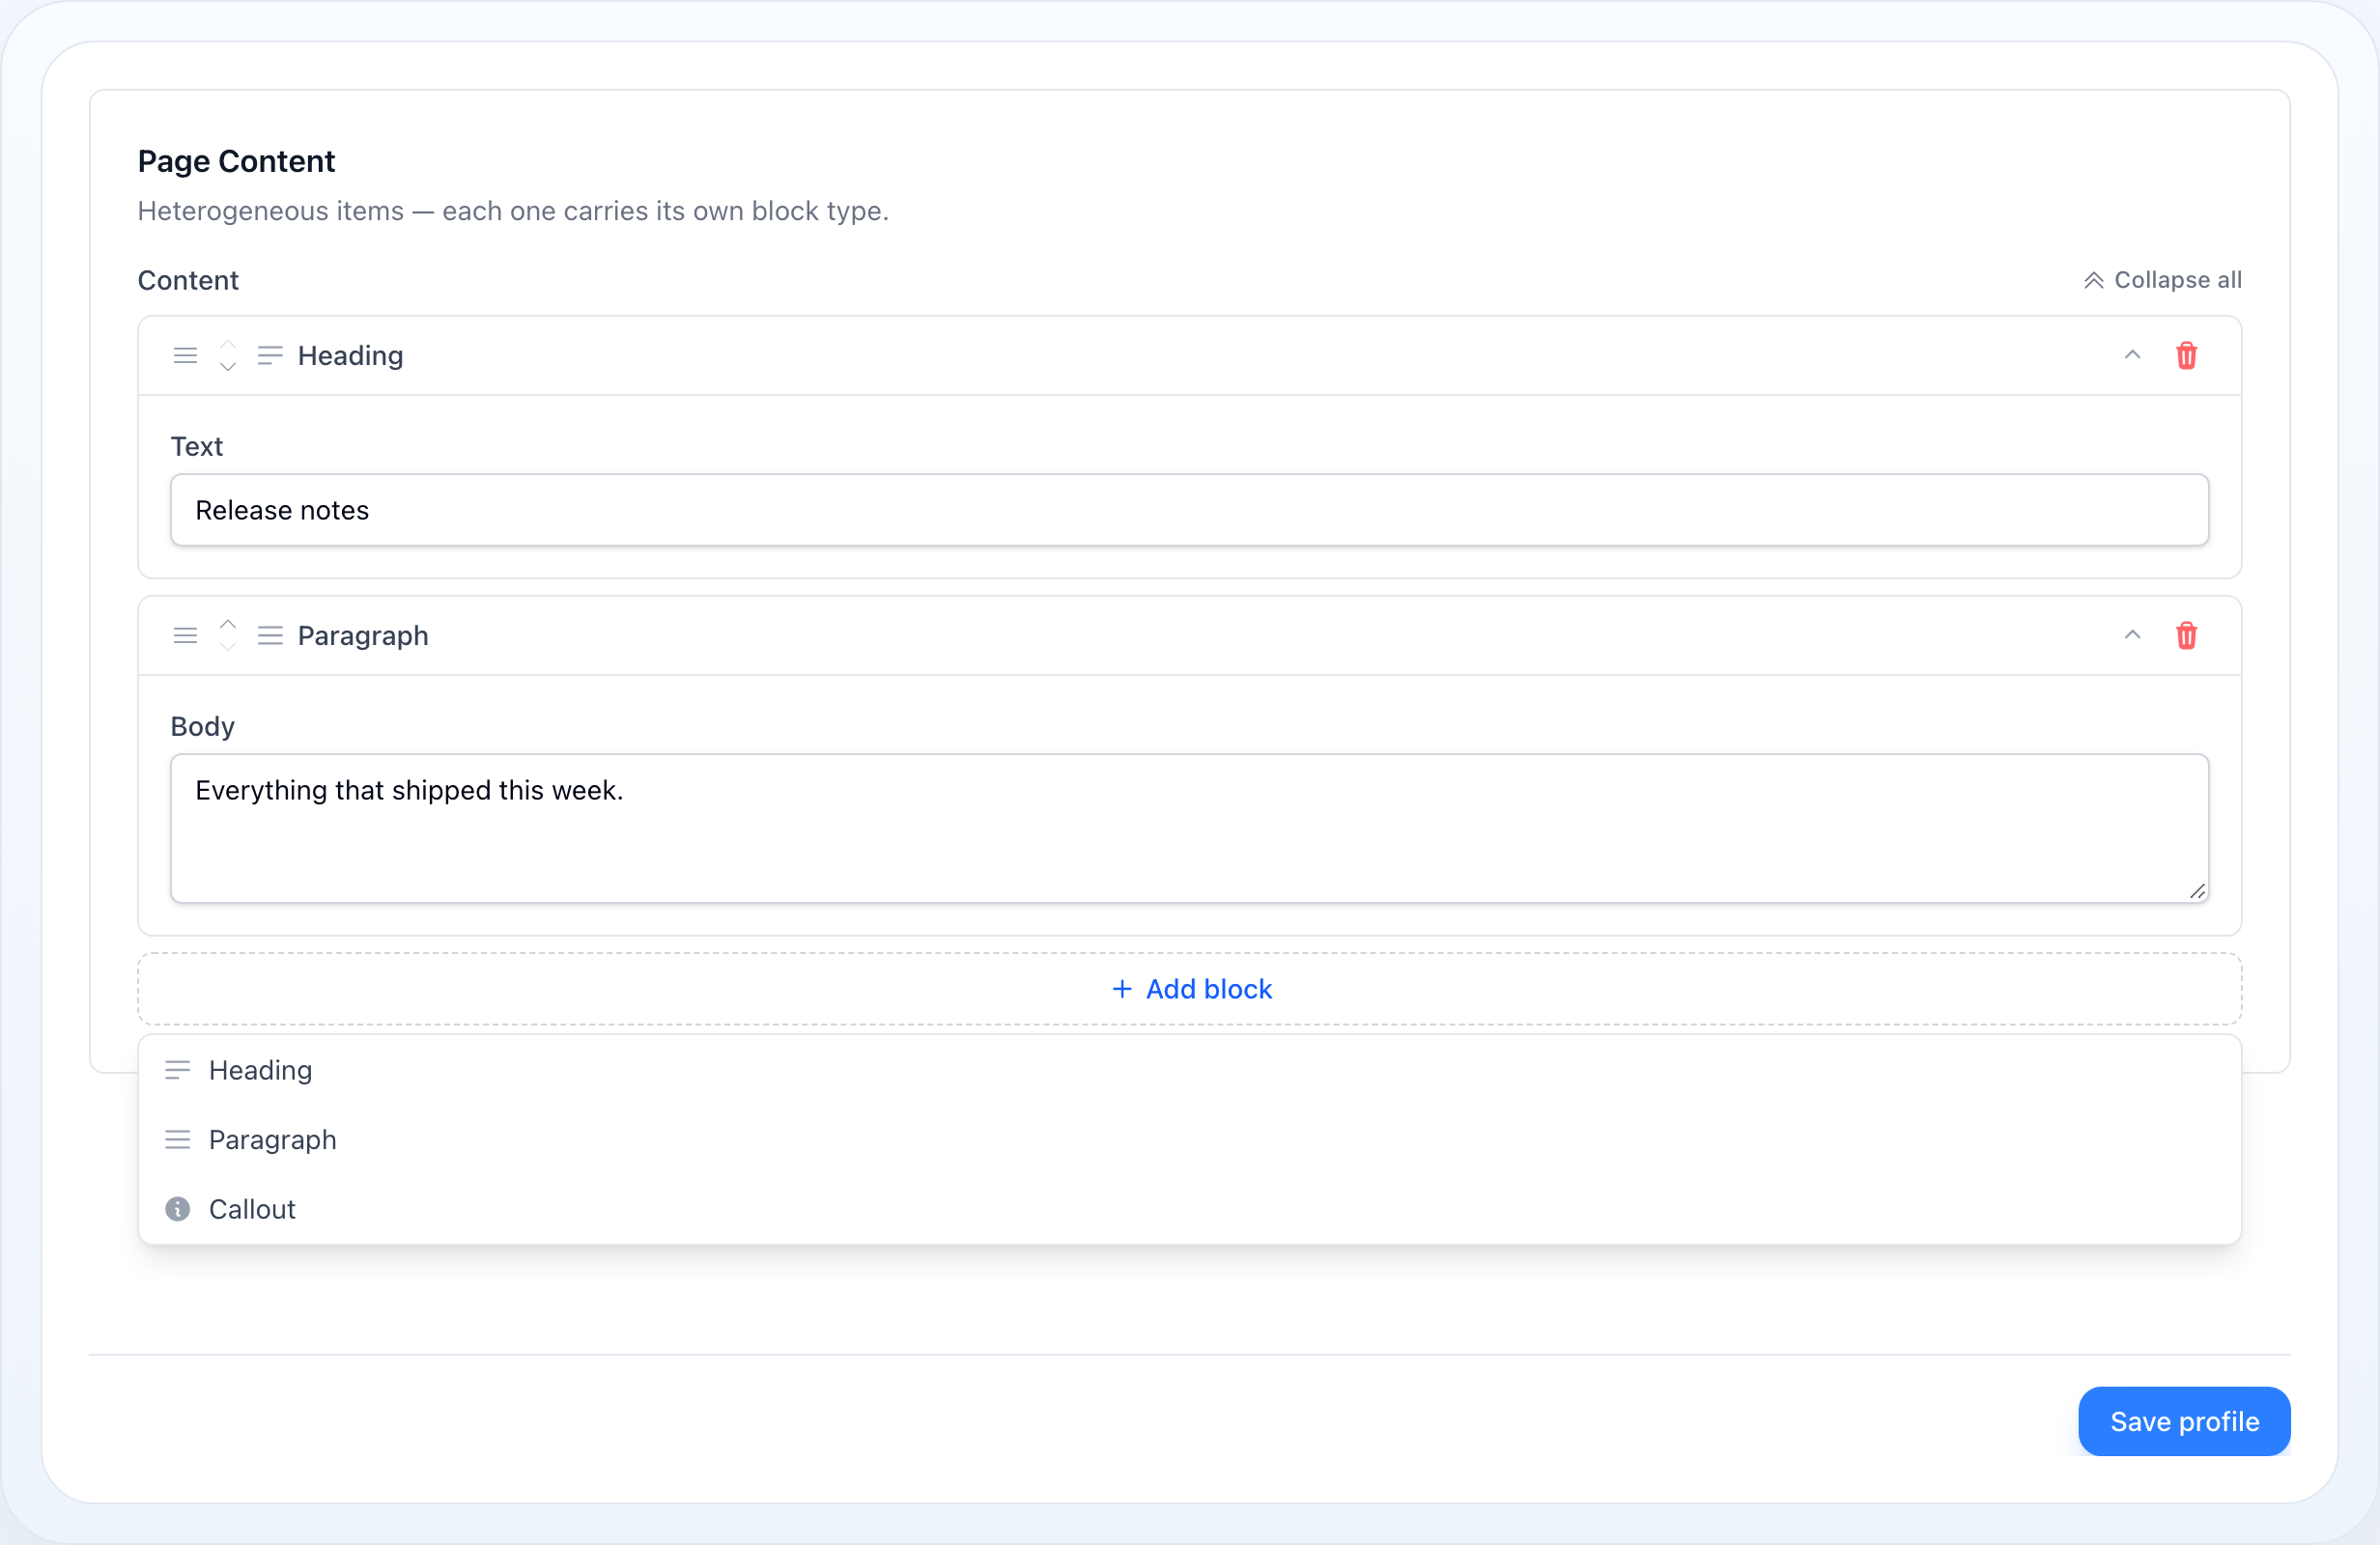Choose Paragraph from the block menu
This screenshot has height=1545, width=2380.
coord(1190,1140)
